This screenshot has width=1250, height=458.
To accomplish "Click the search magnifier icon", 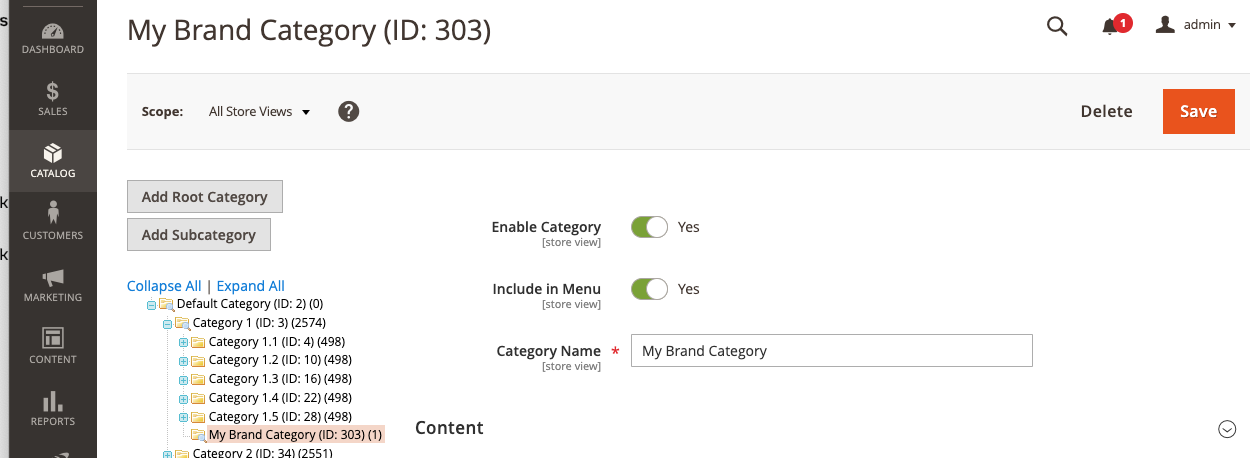I will [x=1057, y=26].
